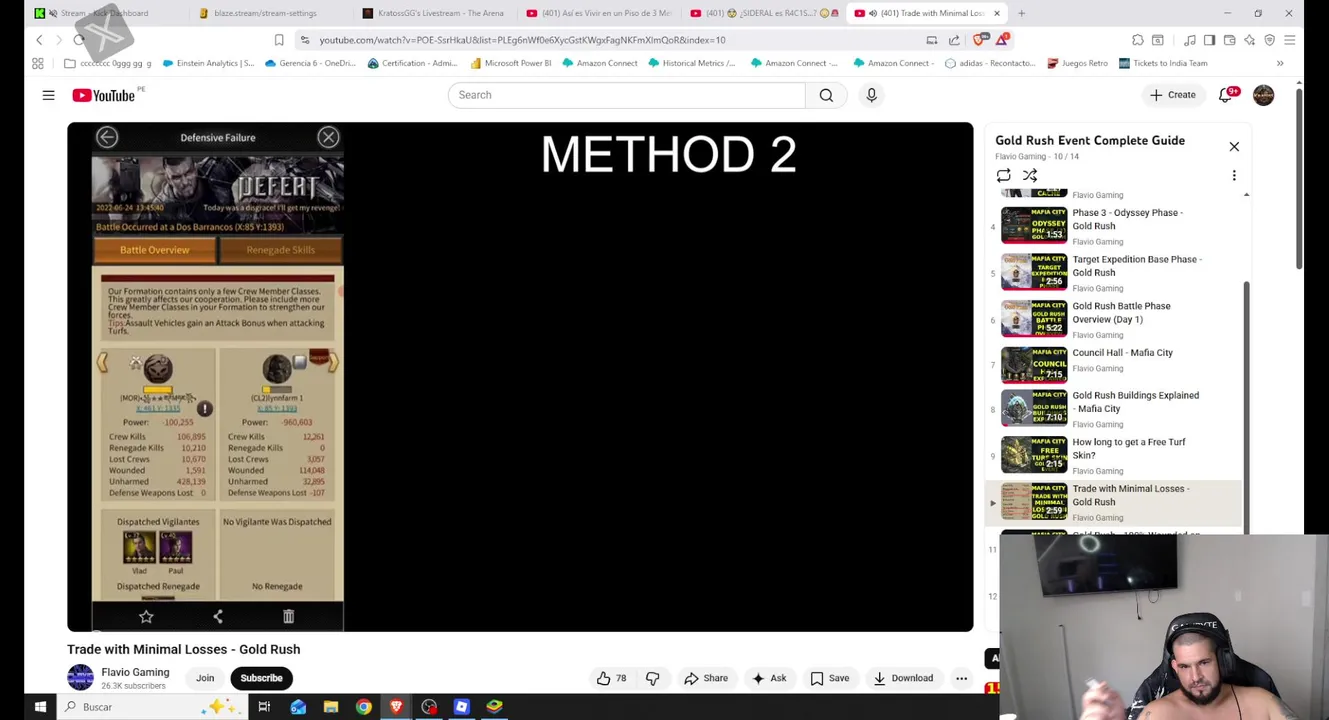Click the X close icon in game report
Screen dimensions: 1329x720
click(x=328, y=137)
